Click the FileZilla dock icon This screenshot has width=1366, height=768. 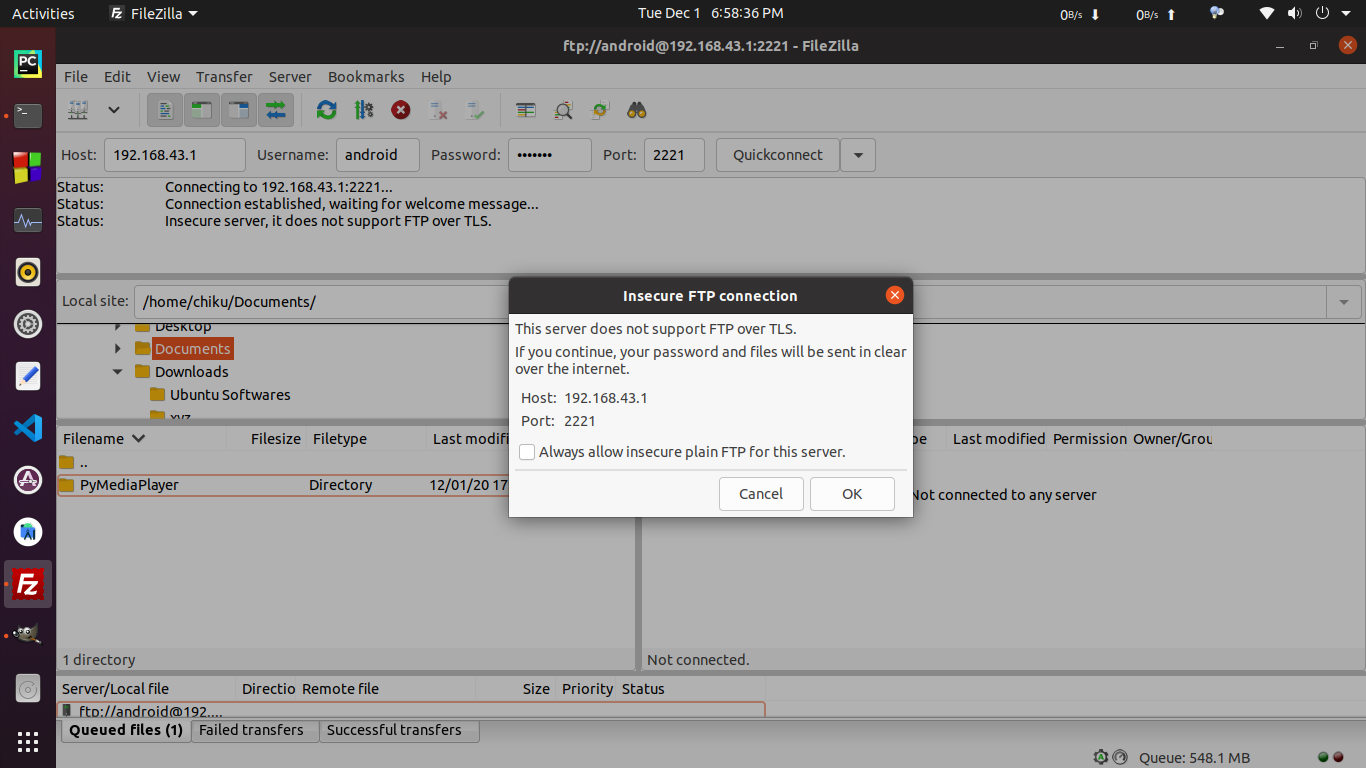pos(28,584)
